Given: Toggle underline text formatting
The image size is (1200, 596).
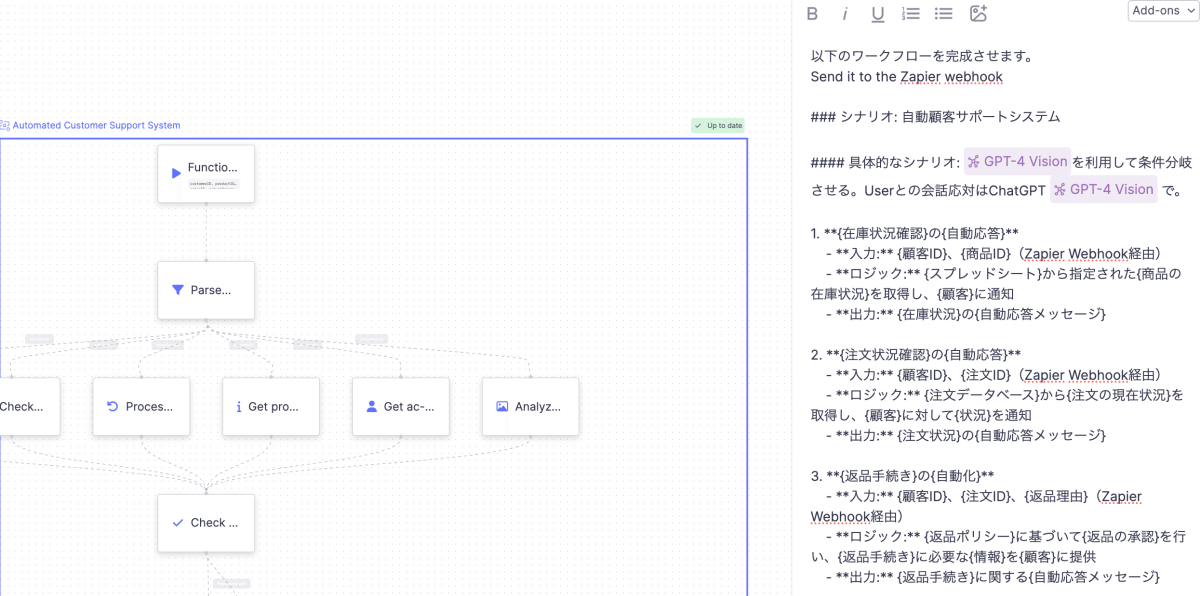Looking at the screenshot, I should click(878, 13).
